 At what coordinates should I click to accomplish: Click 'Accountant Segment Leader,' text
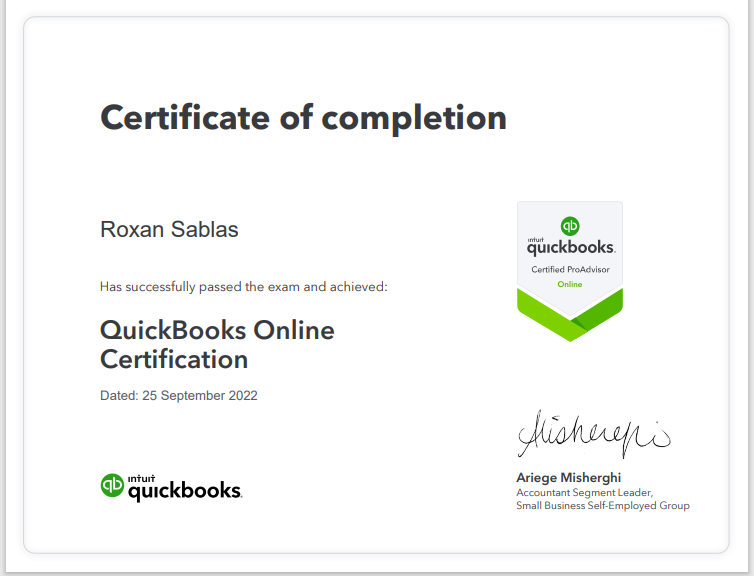pyautogui.click(x=585, y=493)
